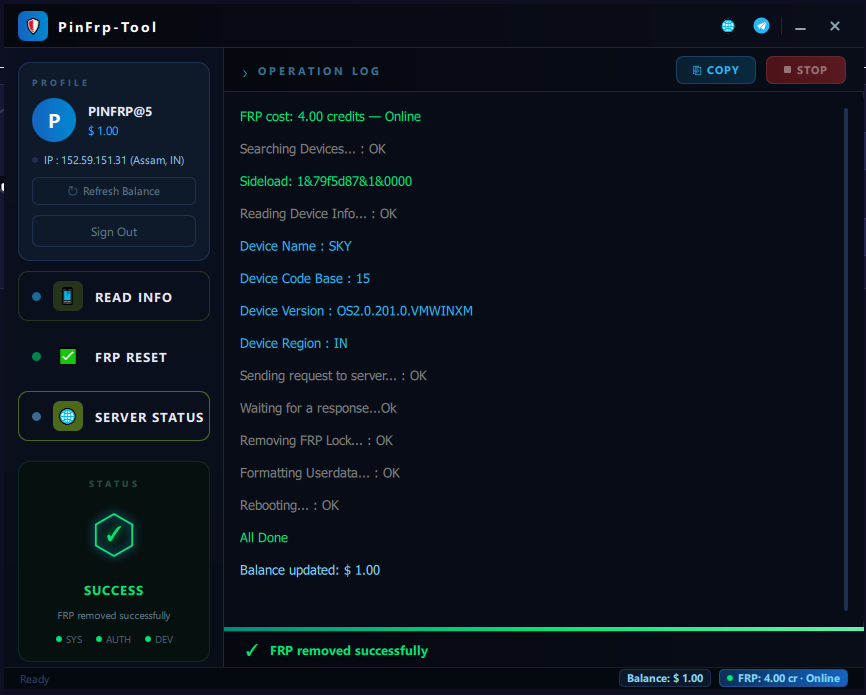
Task: Select the FRP RESET menu option
Action: [x=114, y=357]
